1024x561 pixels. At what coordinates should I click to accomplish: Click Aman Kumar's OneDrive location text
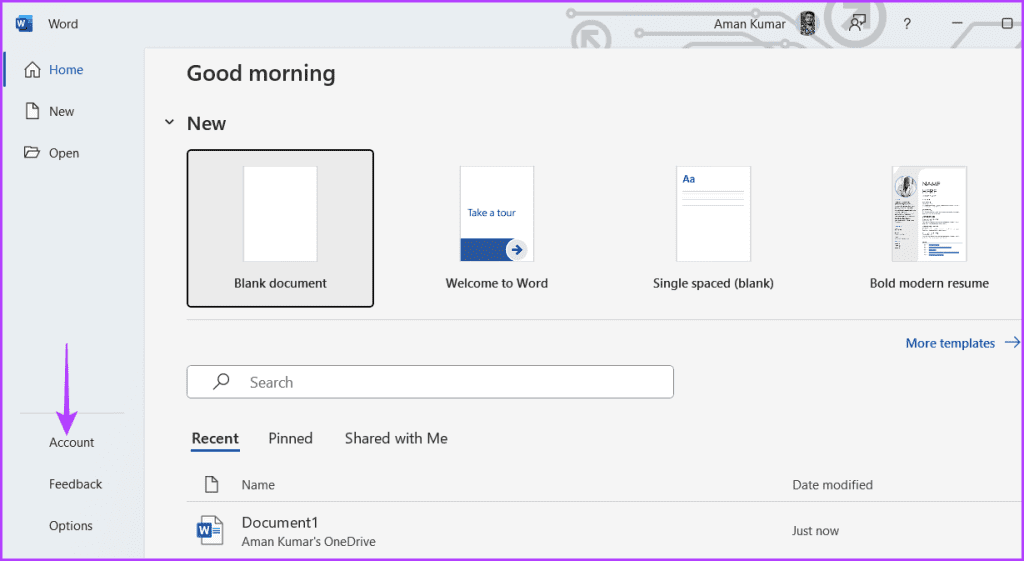(308, 542)
